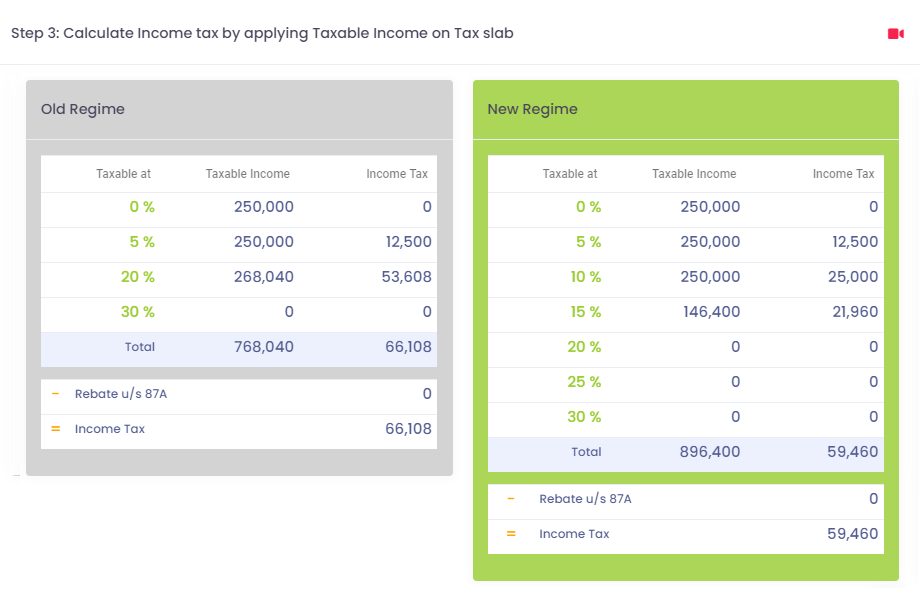
Task: Click Old Regime total taxable income 768,040
Action: 263,347
